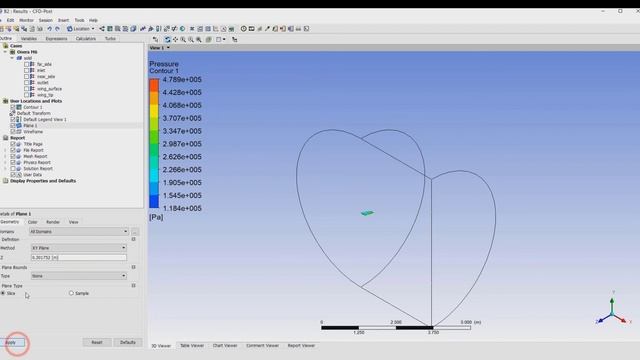Open the View 1 dropdown arrow
Viewport: 640px width, 360px height.
[x=168, y=48]
